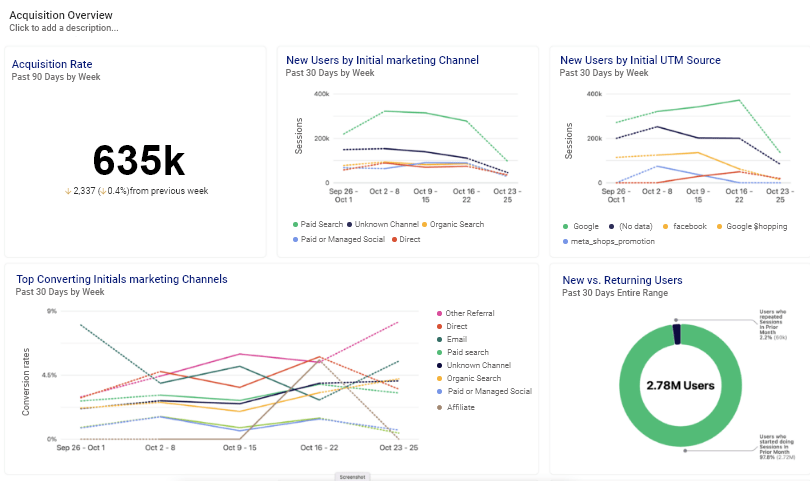Select the 'from previous week' change text

tap(169, 191)
